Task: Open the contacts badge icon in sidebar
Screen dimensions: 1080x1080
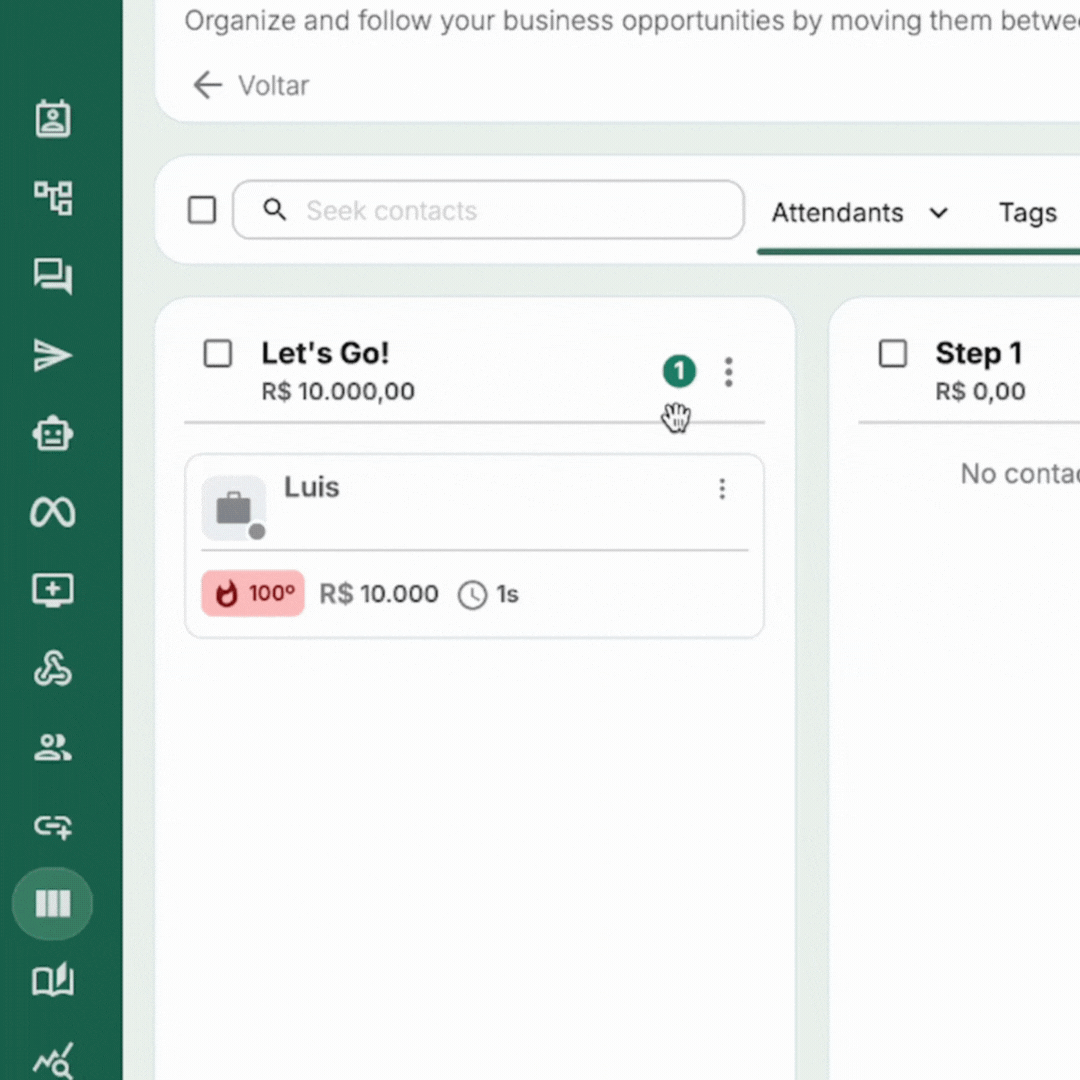Action: point(53,119)
